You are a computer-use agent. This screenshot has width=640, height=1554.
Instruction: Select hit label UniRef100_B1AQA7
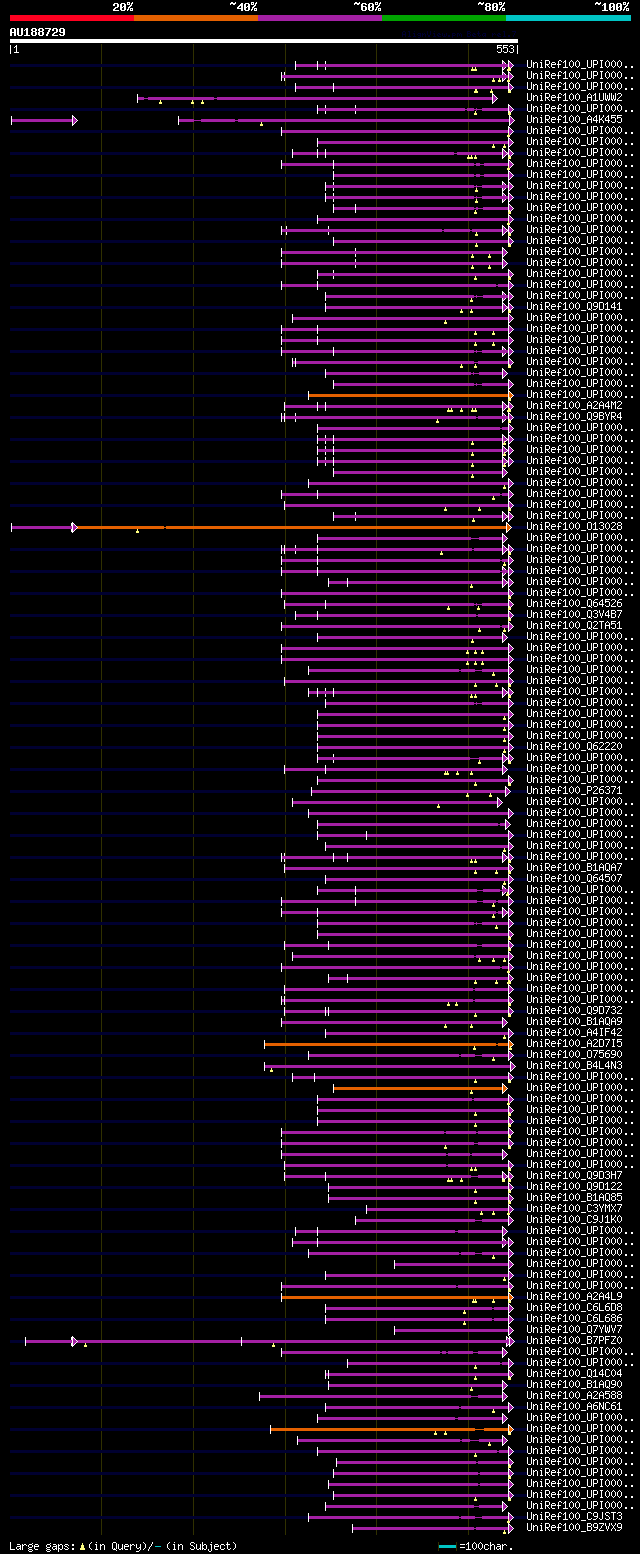tap(574, 868)
